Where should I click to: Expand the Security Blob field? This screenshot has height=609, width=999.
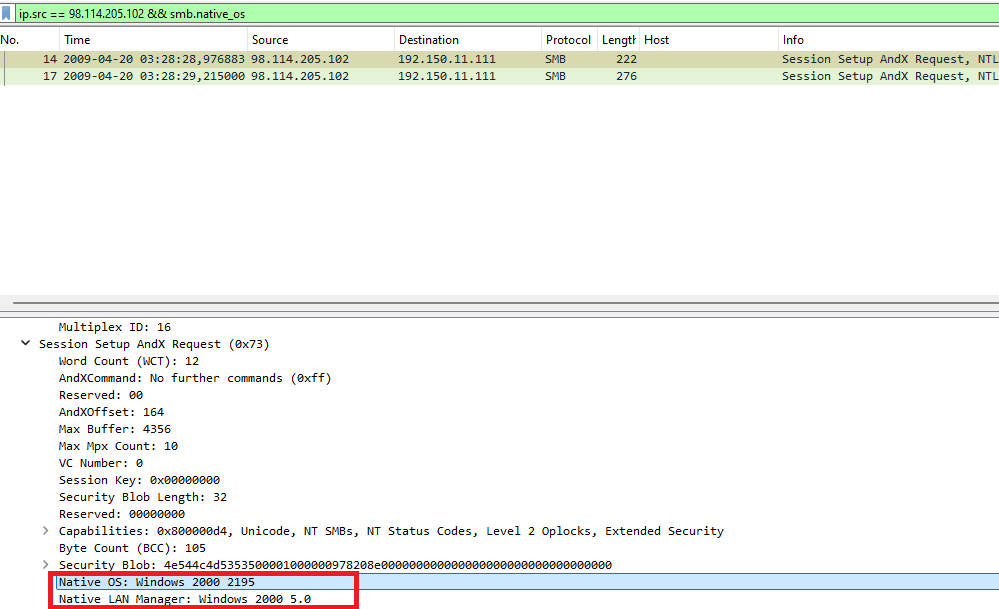click(45, 565)
